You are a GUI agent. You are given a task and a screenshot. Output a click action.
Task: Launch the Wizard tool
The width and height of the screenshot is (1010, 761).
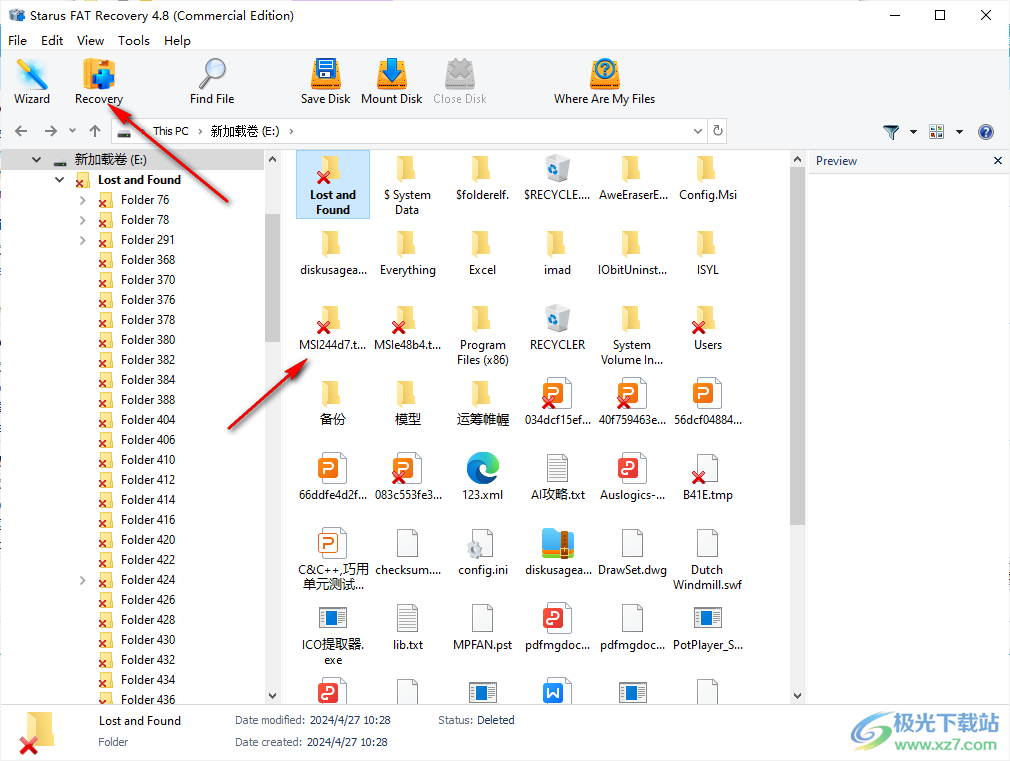point(32,80)
